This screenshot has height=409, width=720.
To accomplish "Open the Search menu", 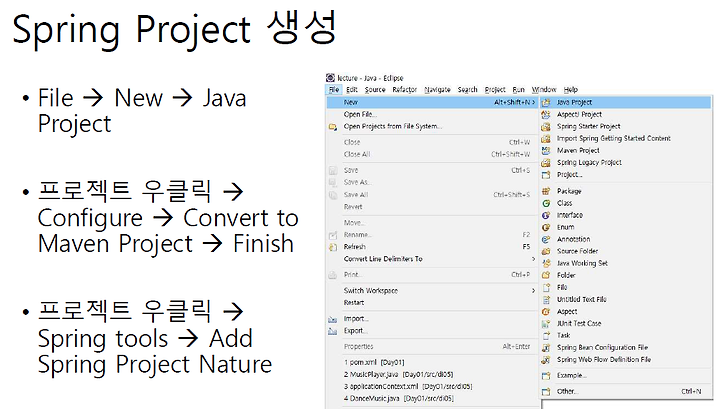I will pos(467,90).
